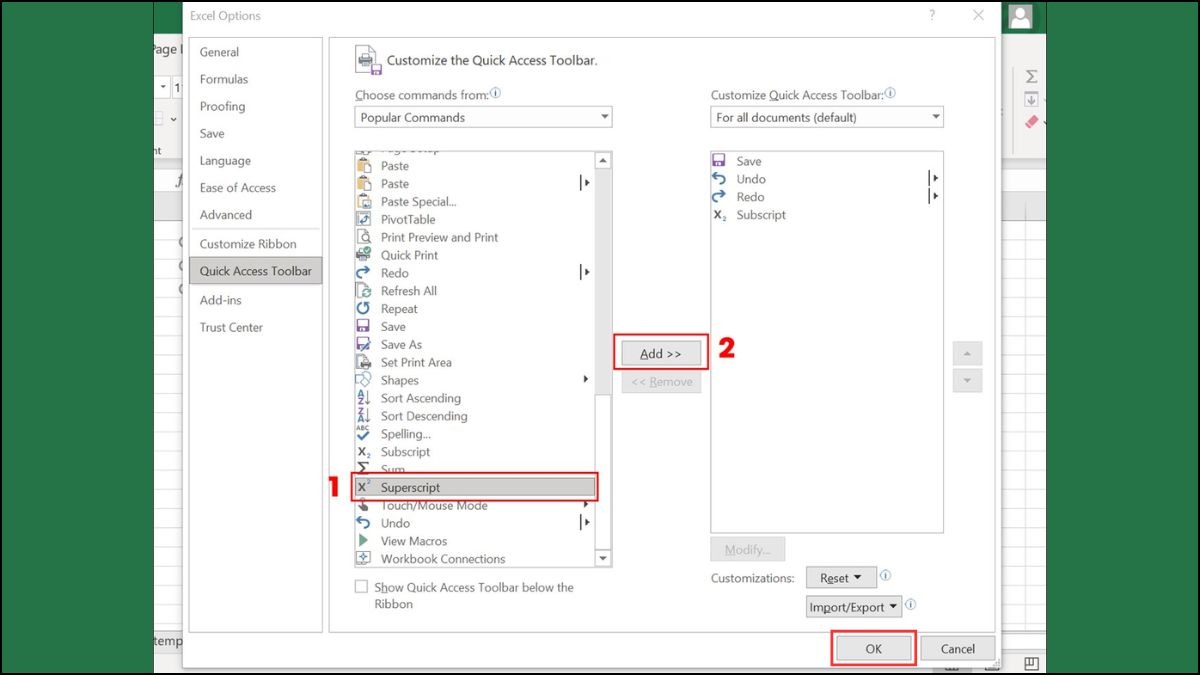
Task: Click the Modify... button
Action: click(x=748, y=549)
